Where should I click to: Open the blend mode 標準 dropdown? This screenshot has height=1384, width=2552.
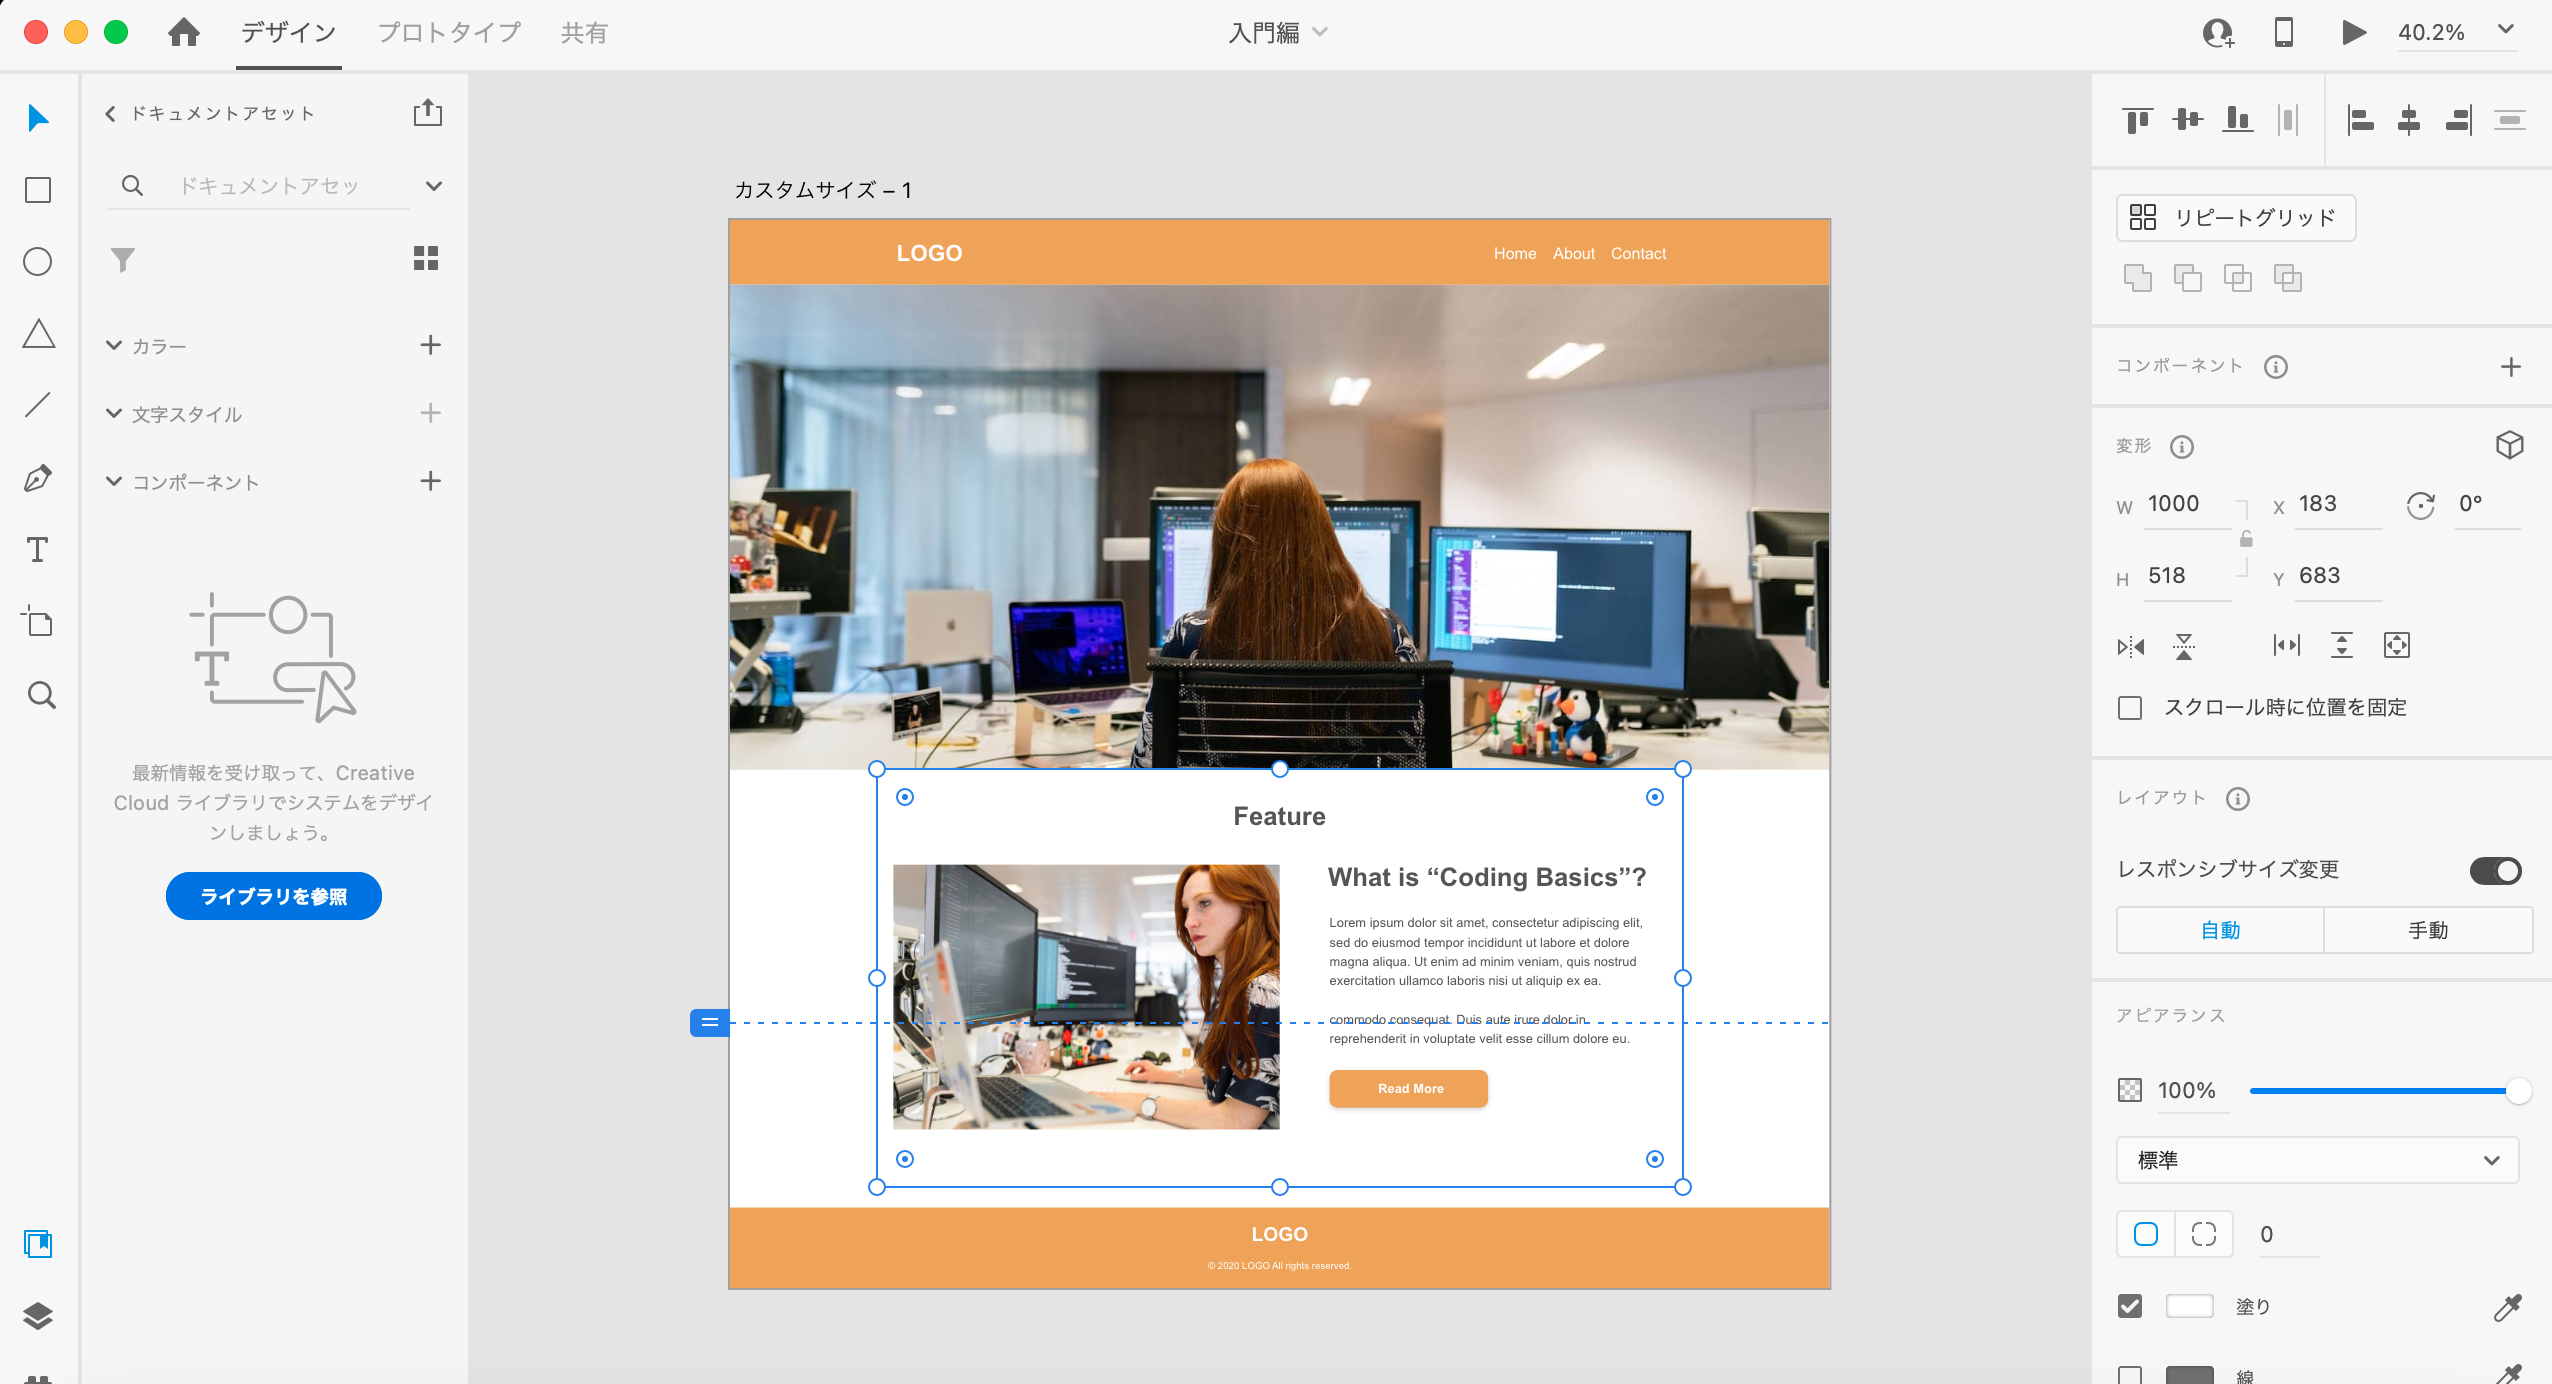2317,1160
